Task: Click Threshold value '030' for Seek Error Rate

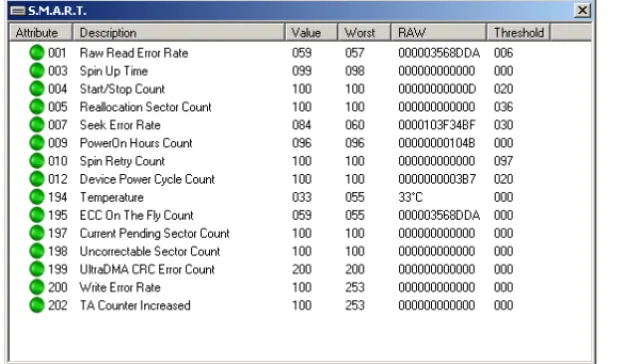Action: coord(503,125)
